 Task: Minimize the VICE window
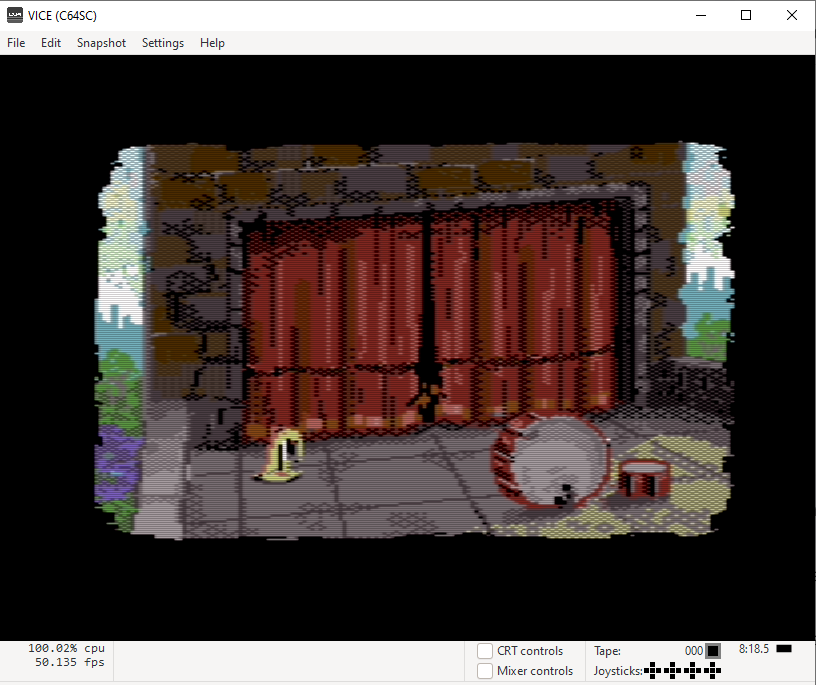point(701,16)
